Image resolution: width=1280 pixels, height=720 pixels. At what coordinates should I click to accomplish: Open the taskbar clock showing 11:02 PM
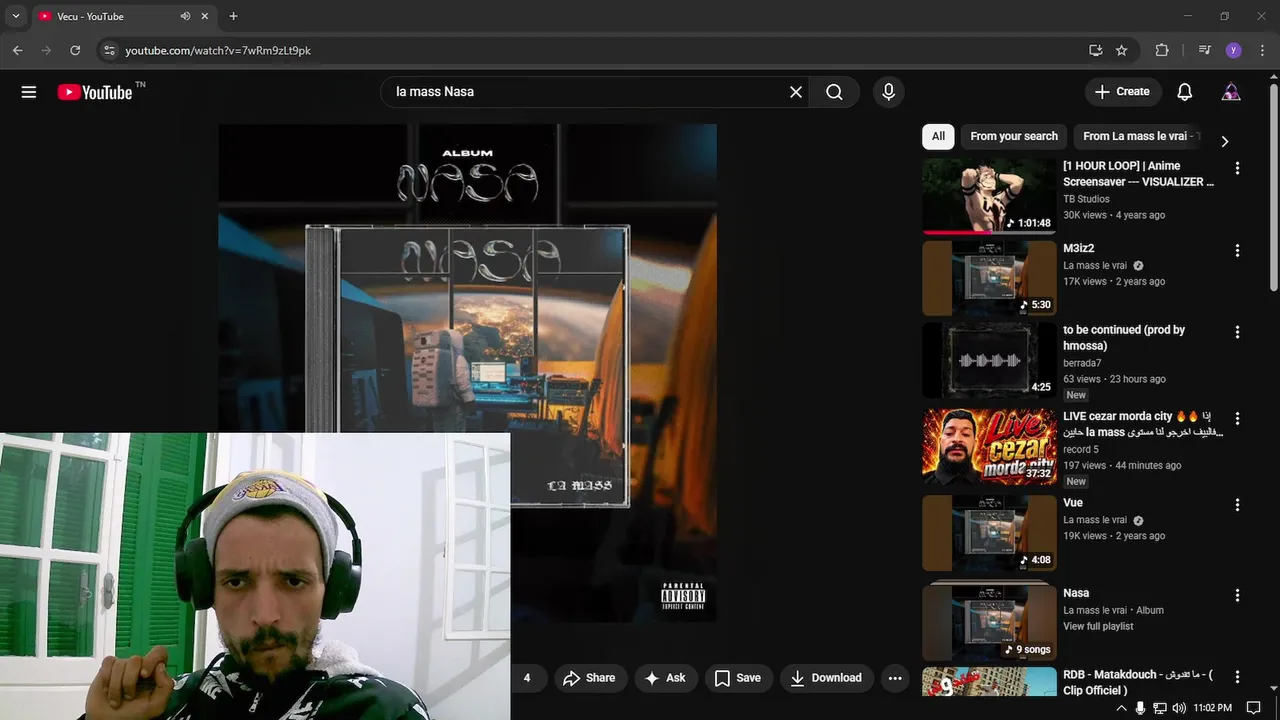tap(1213, 708)
